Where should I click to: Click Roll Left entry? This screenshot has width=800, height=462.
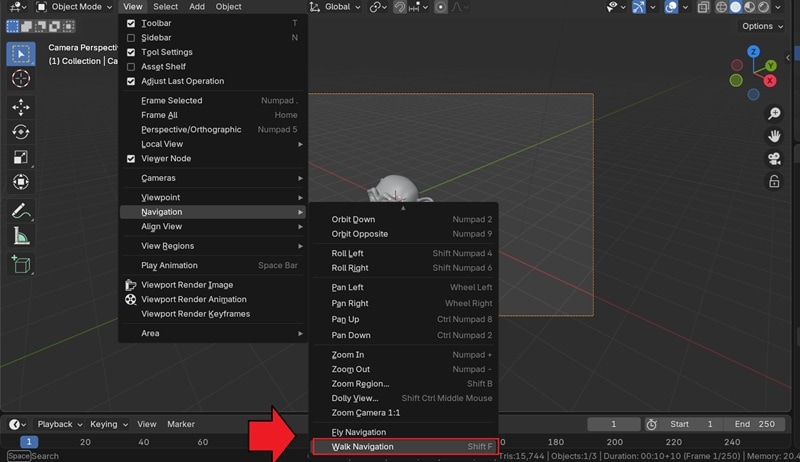click(405, 253)
